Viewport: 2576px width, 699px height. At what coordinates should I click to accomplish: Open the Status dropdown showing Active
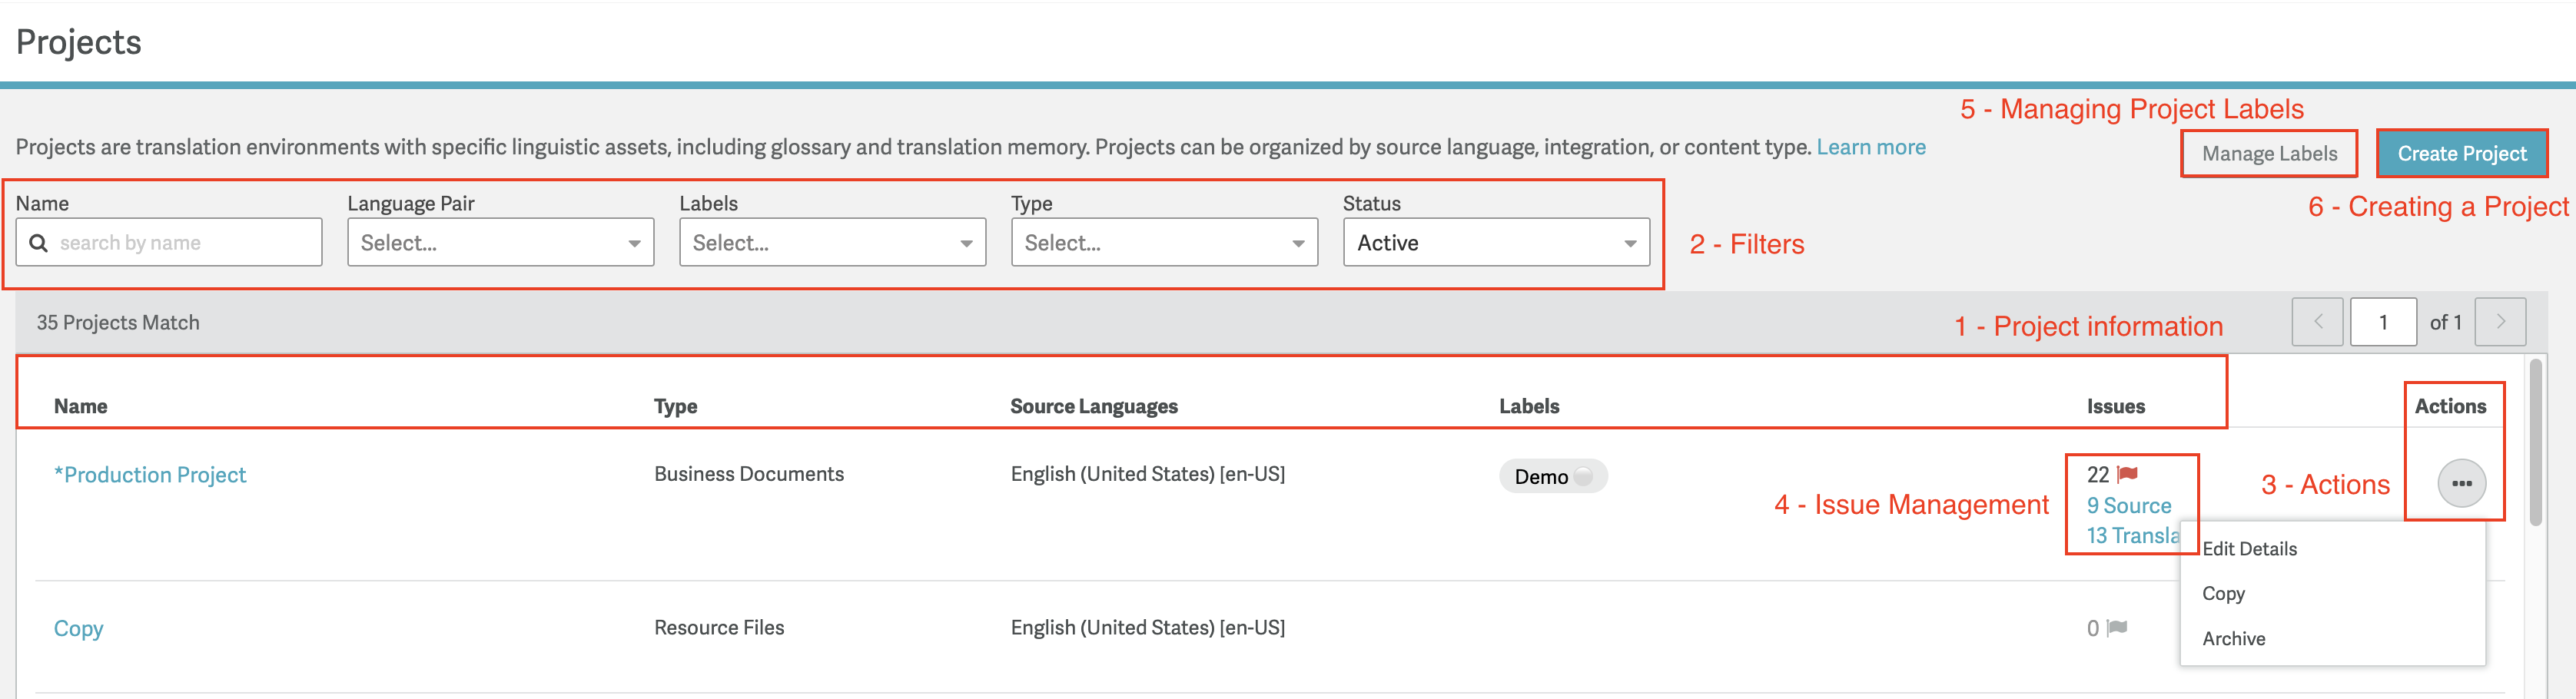click(1497, 243)
